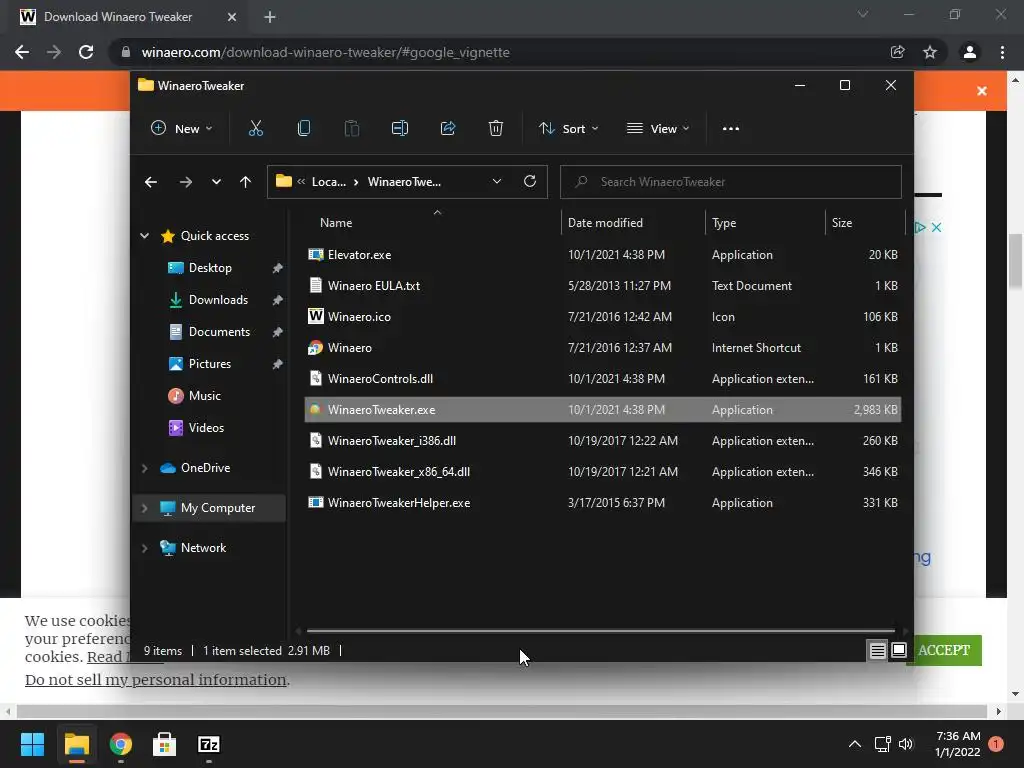
Task: Select the WinaeroTweaker_i386.dll file
Action: point(603,441)
